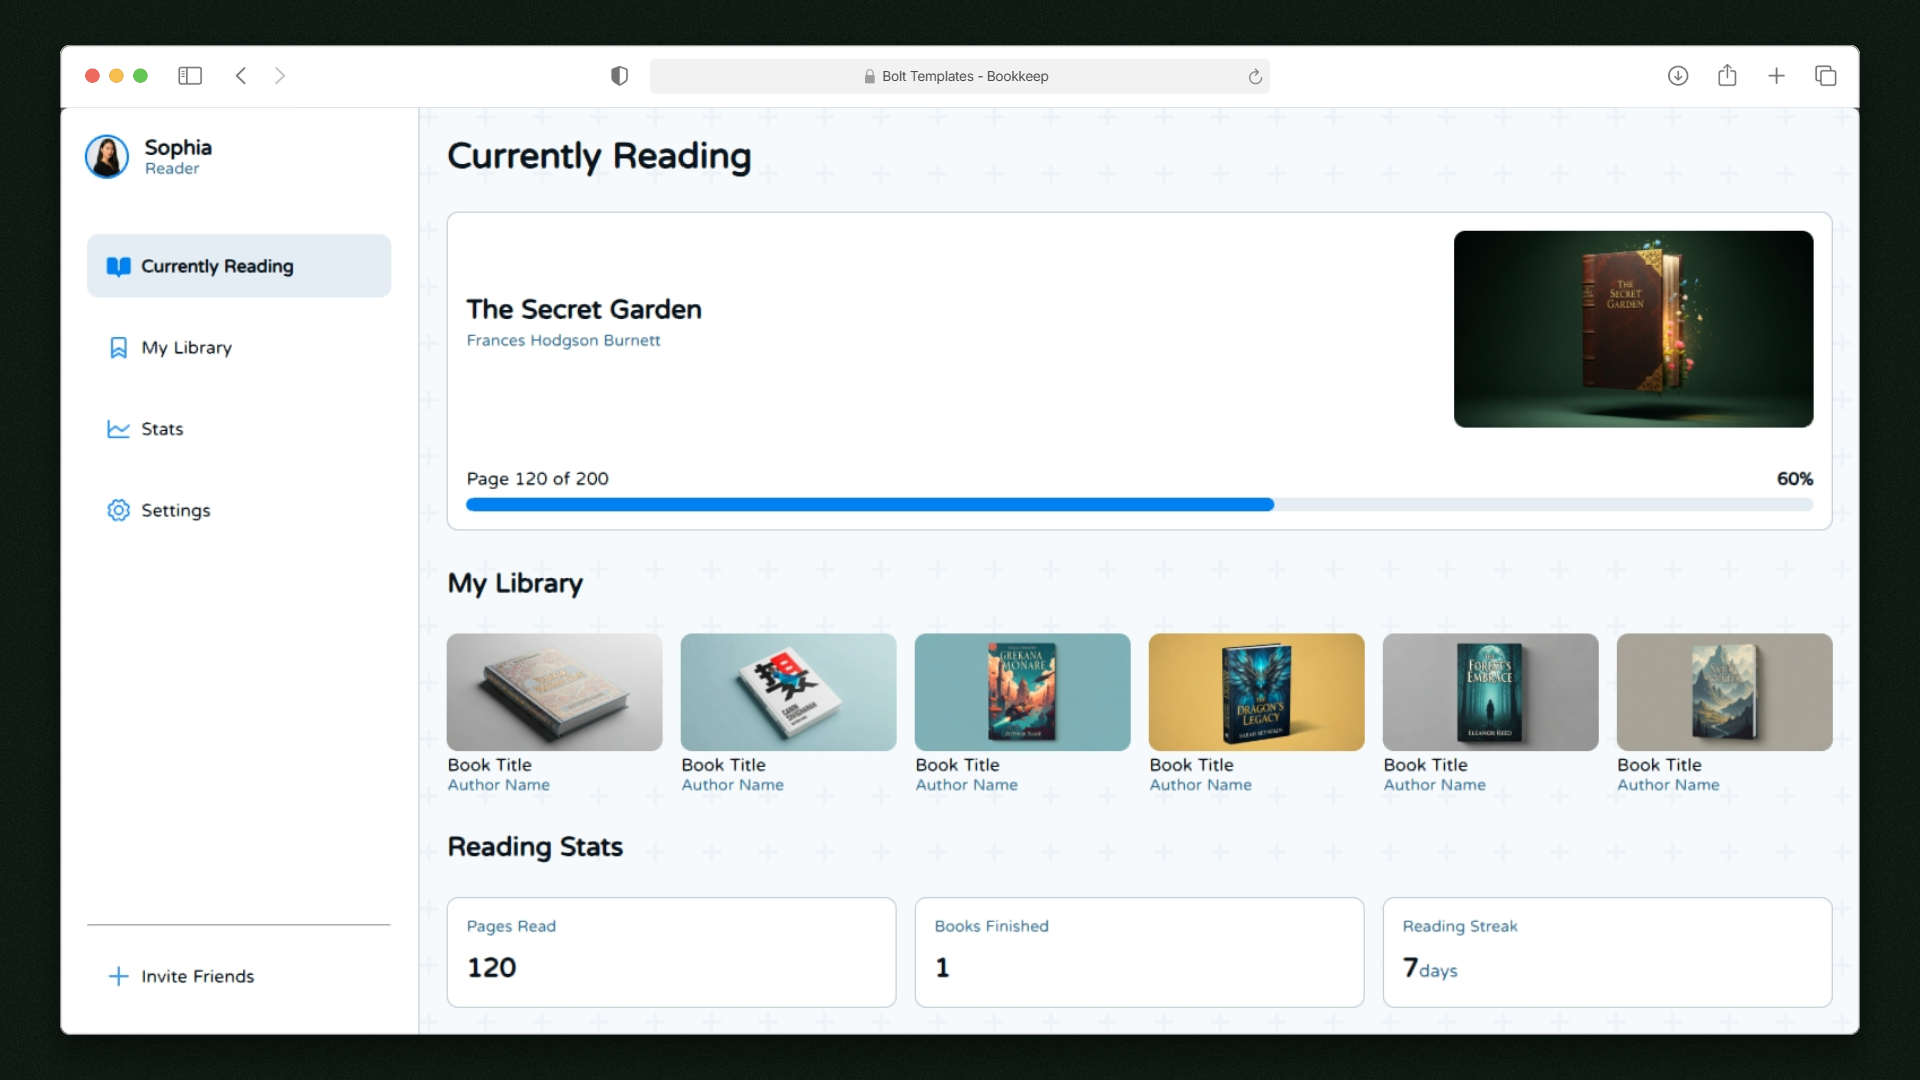Image resolution: width=1920 pixels, height=1080 pixels.
Task: Open a new tab with plus icon
Action: [x=1776, y=76]
